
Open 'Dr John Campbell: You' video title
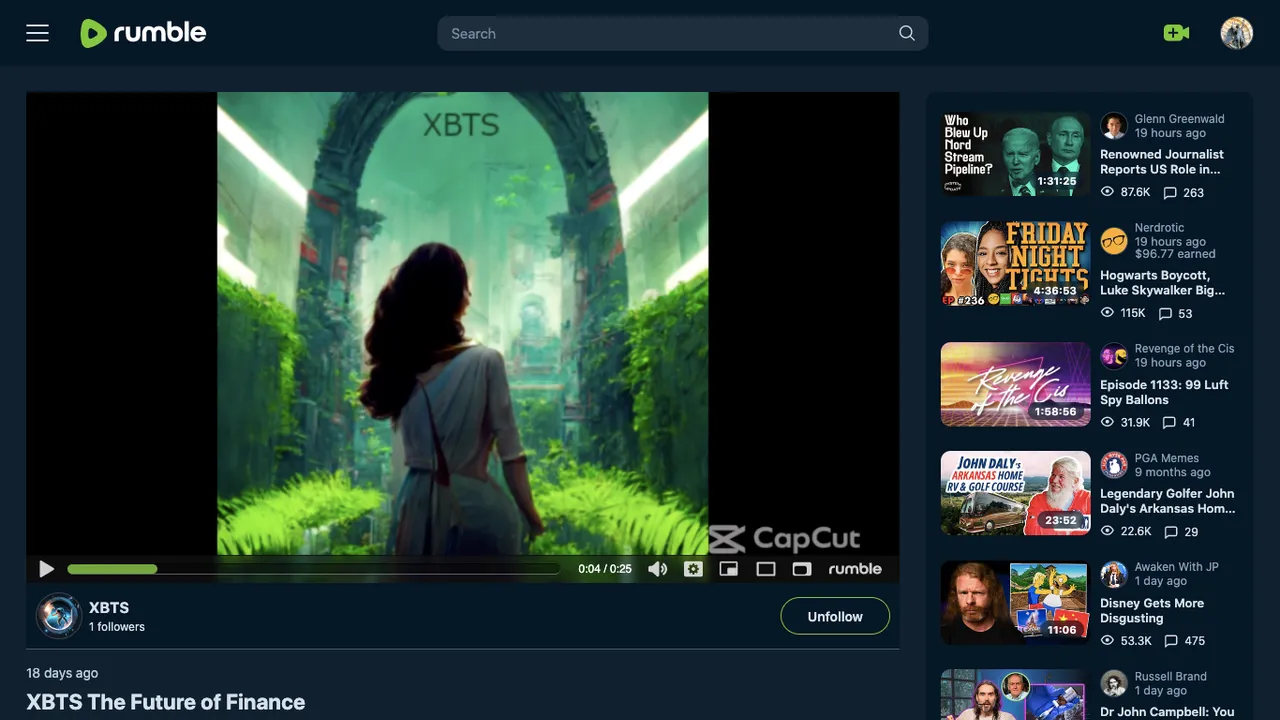tap(1167, 712)
